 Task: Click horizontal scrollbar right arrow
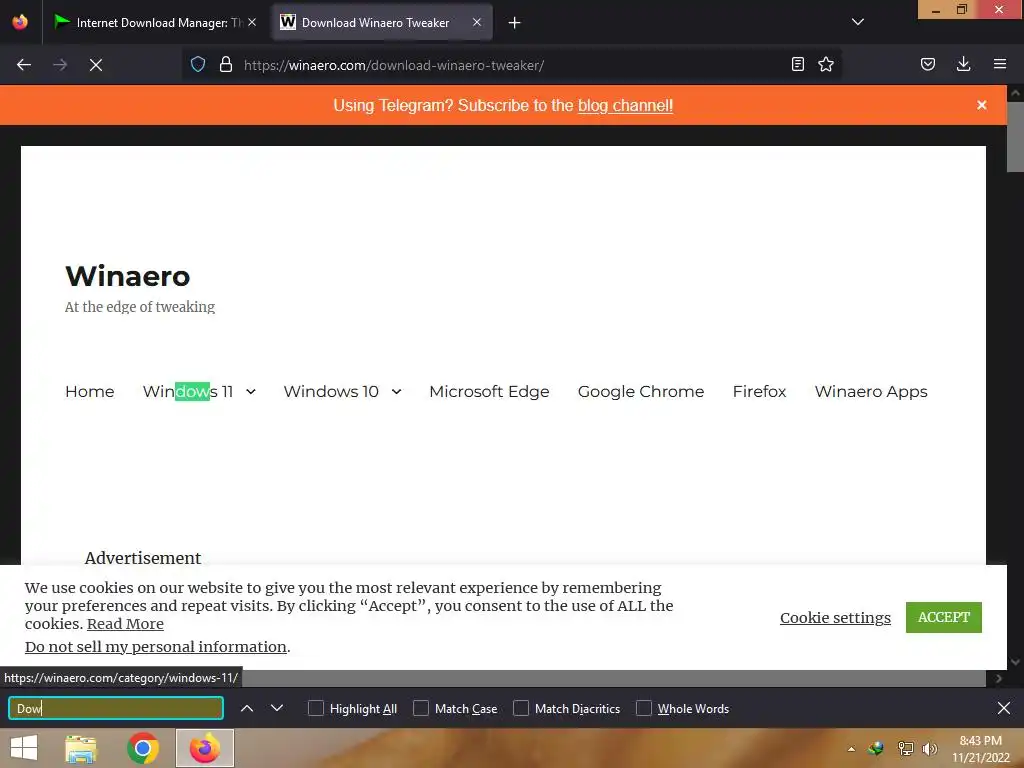[x=999, y=679]
